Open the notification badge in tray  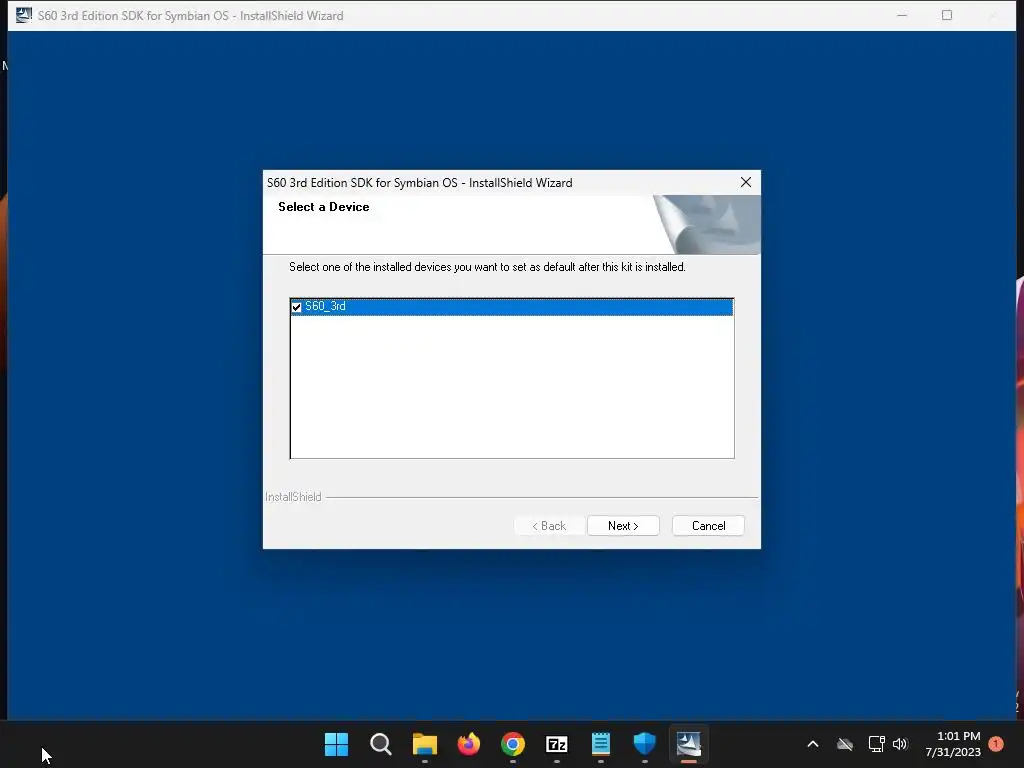(x=996, y=743)
